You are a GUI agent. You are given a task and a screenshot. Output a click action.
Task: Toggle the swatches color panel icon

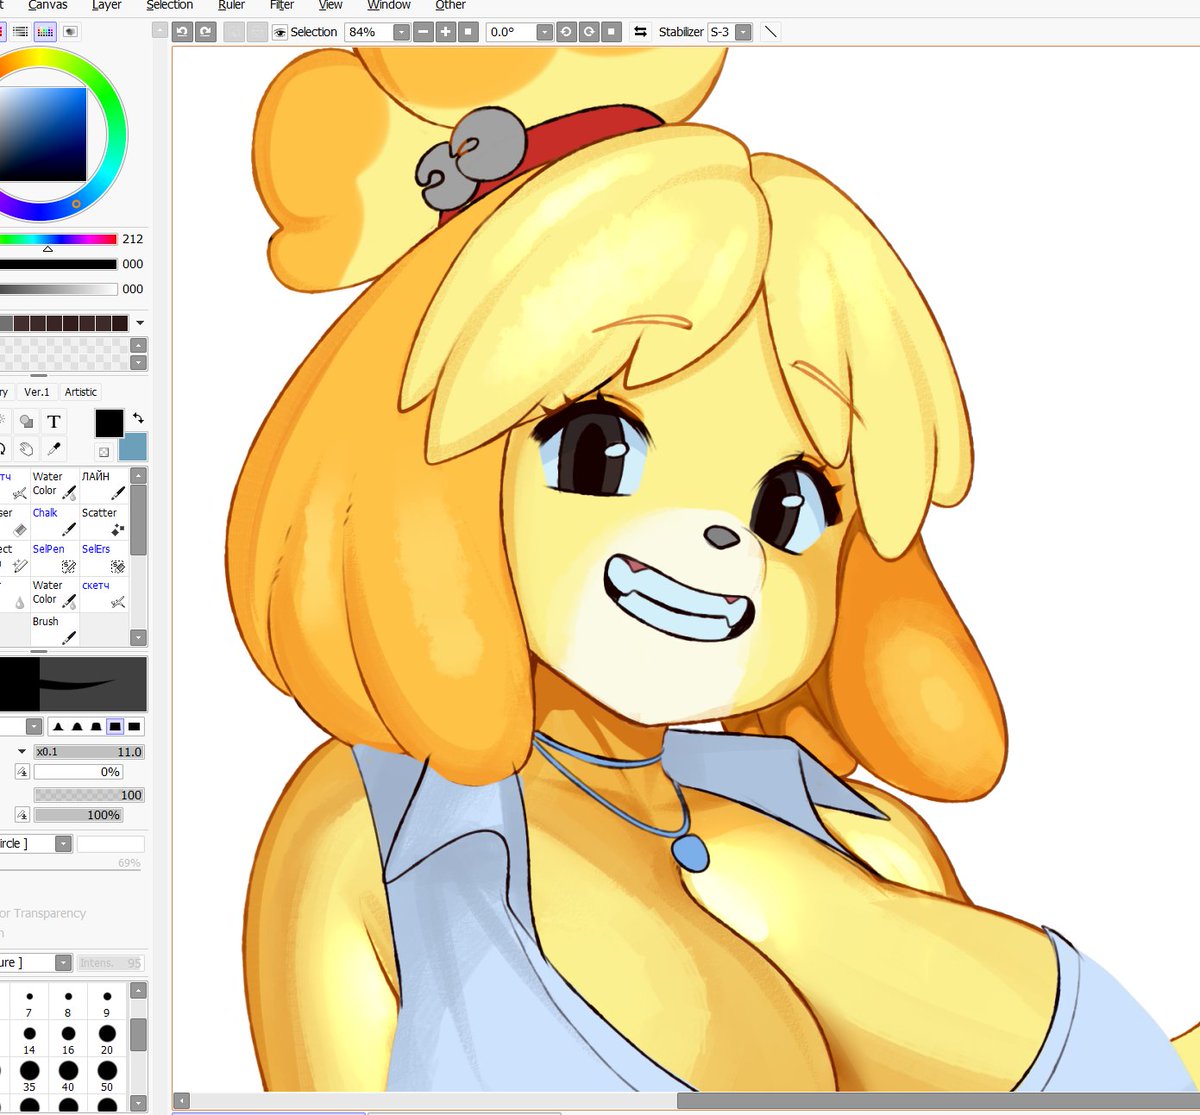[45, 32]
